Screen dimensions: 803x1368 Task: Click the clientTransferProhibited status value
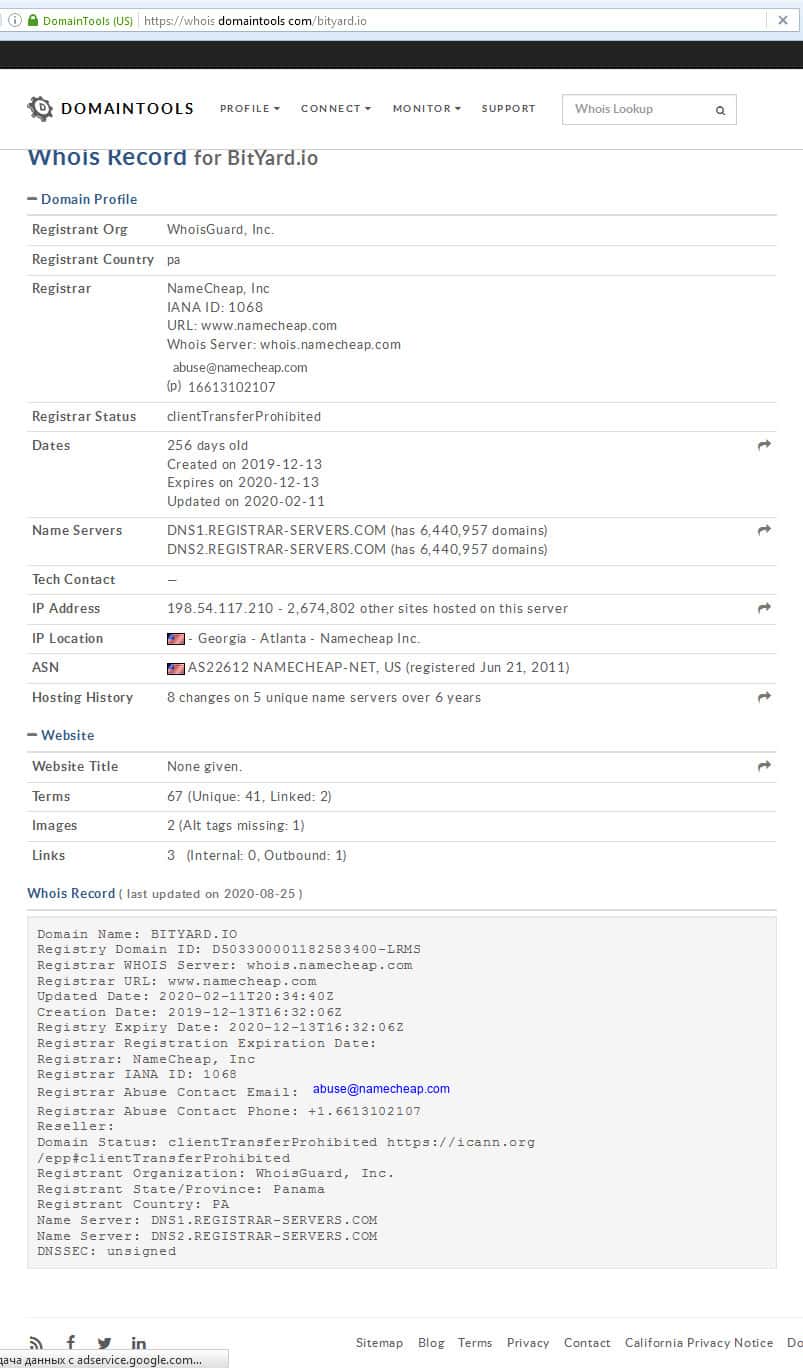[x=244, y=416]
